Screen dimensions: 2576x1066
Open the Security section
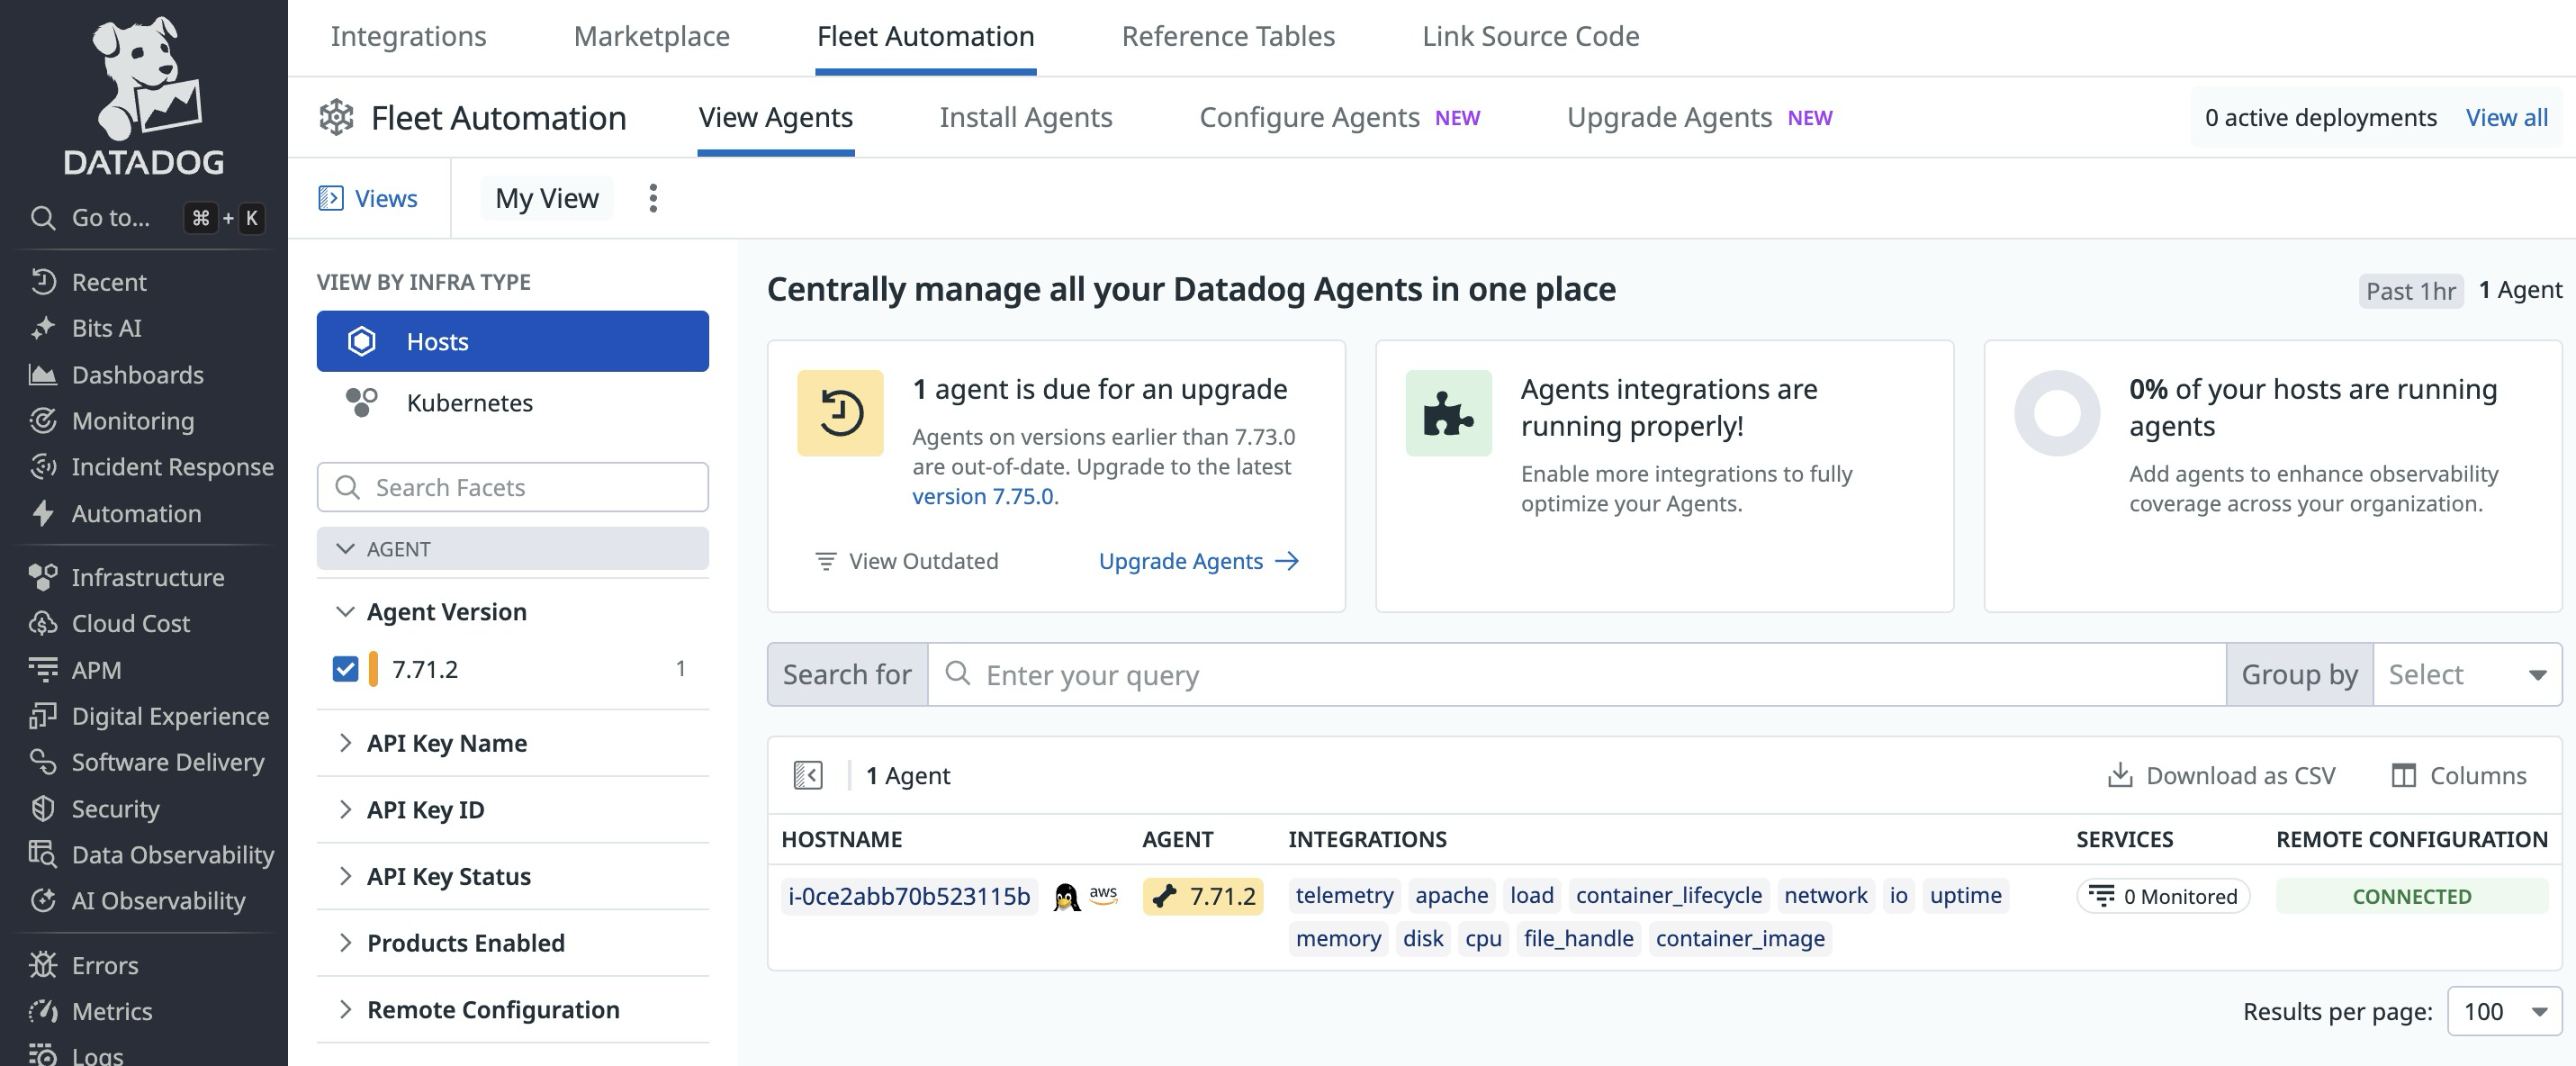click(115, 809)
